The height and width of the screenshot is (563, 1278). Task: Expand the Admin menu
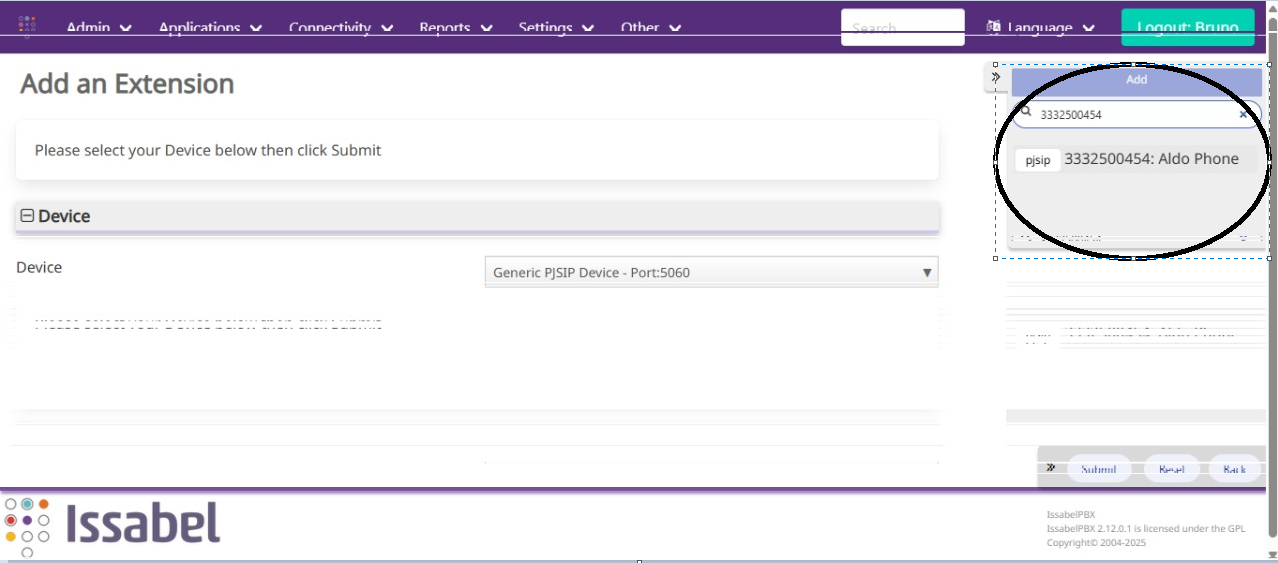tap(99, 28)
